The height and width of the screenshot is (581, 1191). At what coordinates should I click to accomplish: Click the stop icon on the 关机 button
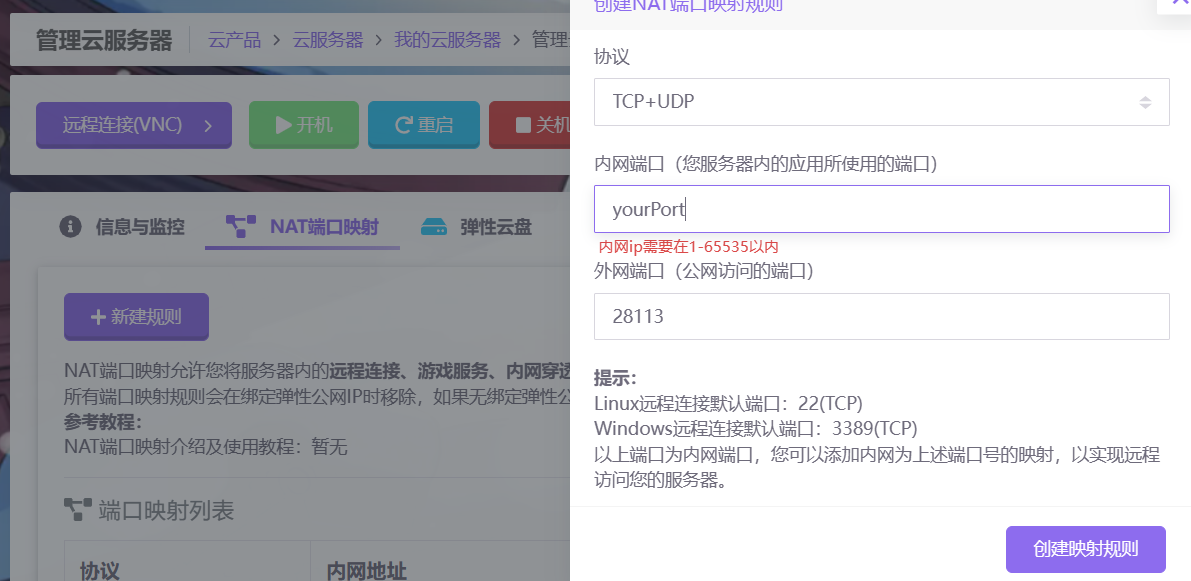click(523, 125)
